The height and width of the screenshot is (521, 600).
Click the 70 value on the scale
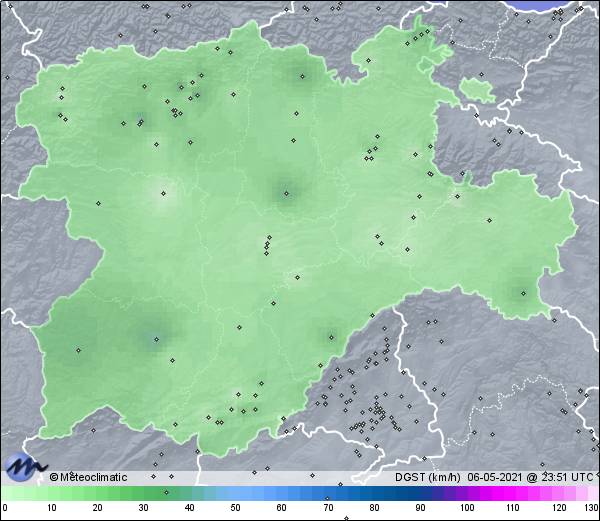328,508
